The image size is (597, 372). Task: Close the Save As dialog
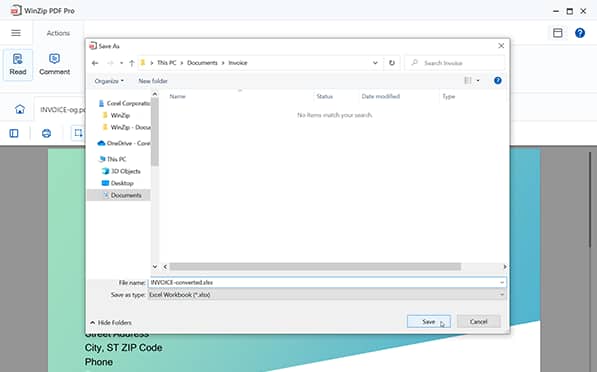[501, 46]
